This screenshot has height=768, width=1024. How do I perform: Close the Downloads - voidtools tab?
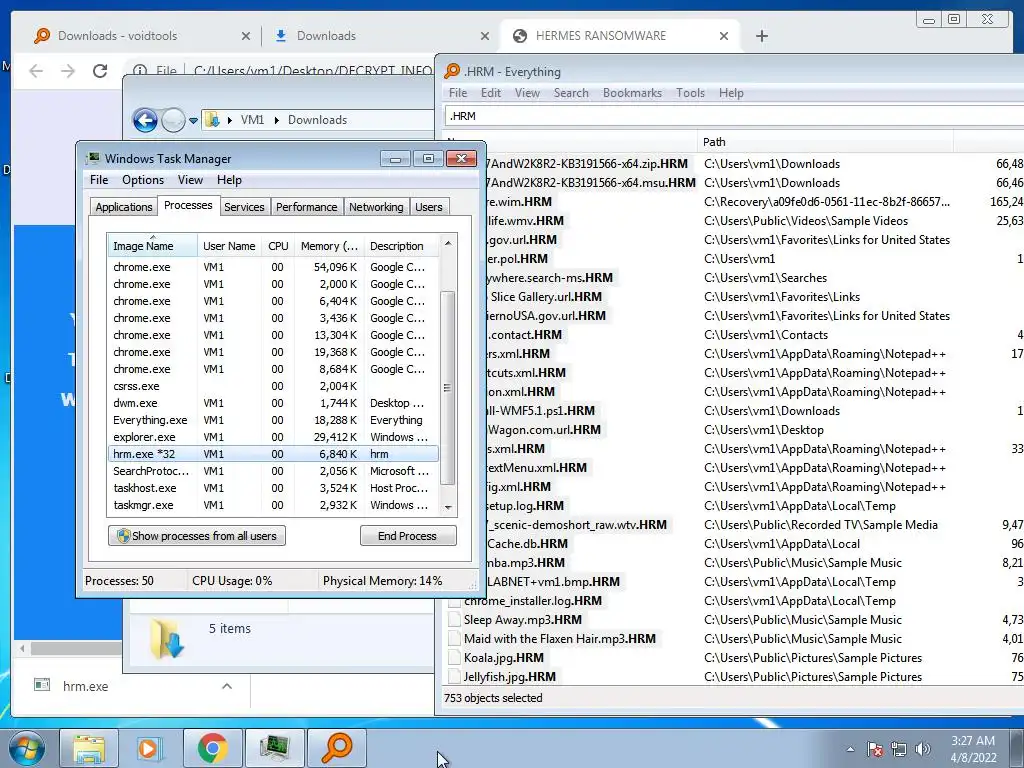point(246,36)
